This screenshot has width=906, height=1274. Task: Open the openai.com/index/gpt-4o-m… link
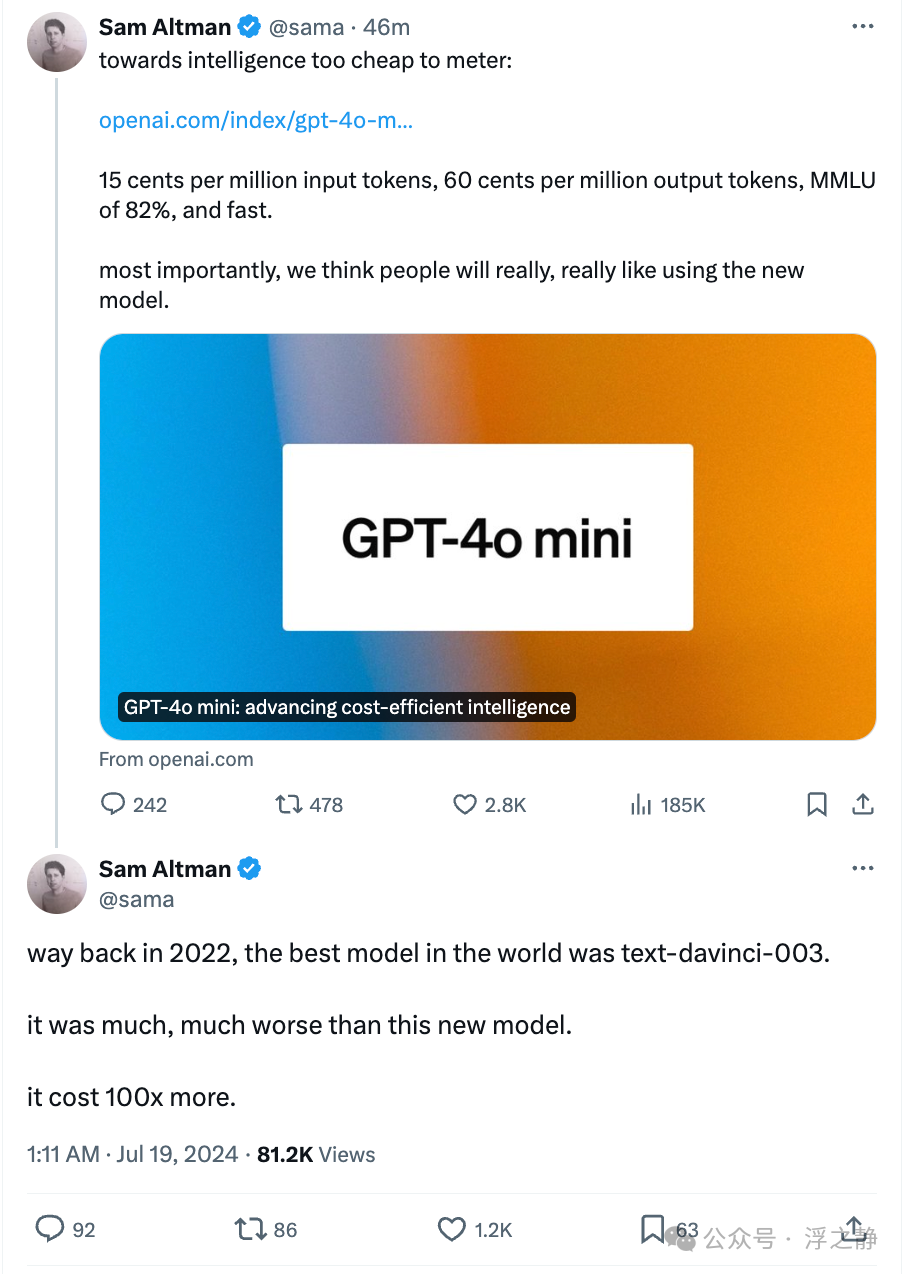(x=256, y=121)
